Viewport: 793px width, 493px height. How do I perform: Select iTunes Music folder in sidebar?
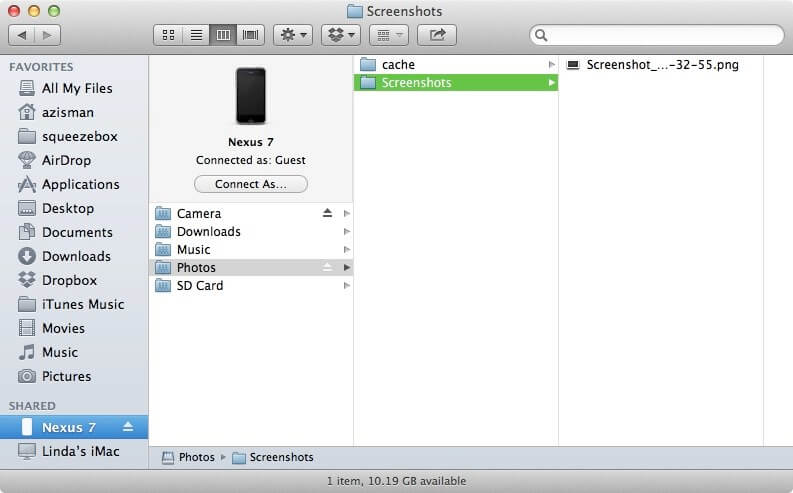[74, 304]
